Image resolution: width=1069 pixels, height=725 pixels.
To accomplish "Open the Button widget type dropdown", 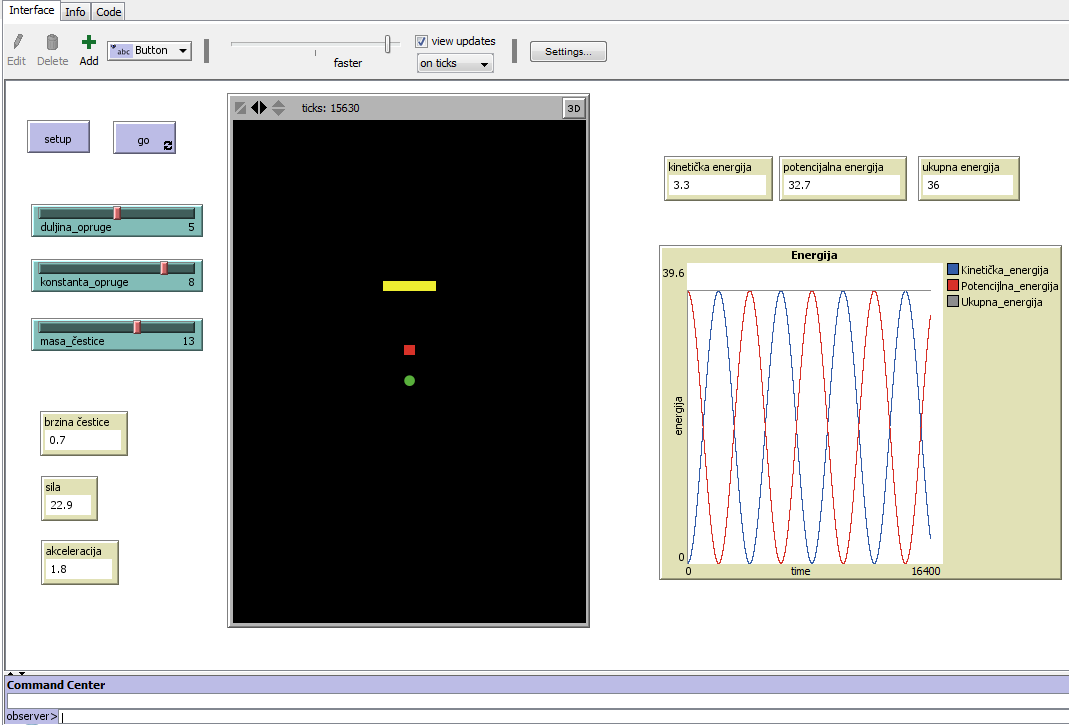I will tap(149, 50).
